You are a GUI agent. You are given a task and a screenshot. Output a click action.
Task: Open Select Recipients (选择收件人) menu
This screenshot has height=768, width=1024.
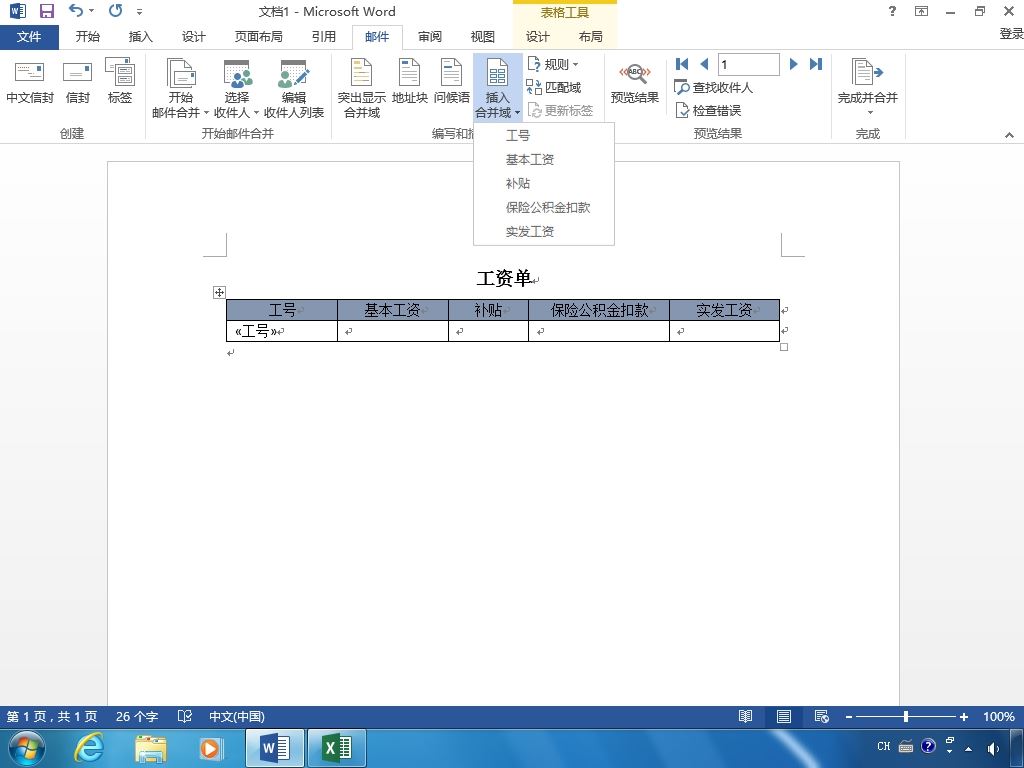pos(236,89)
